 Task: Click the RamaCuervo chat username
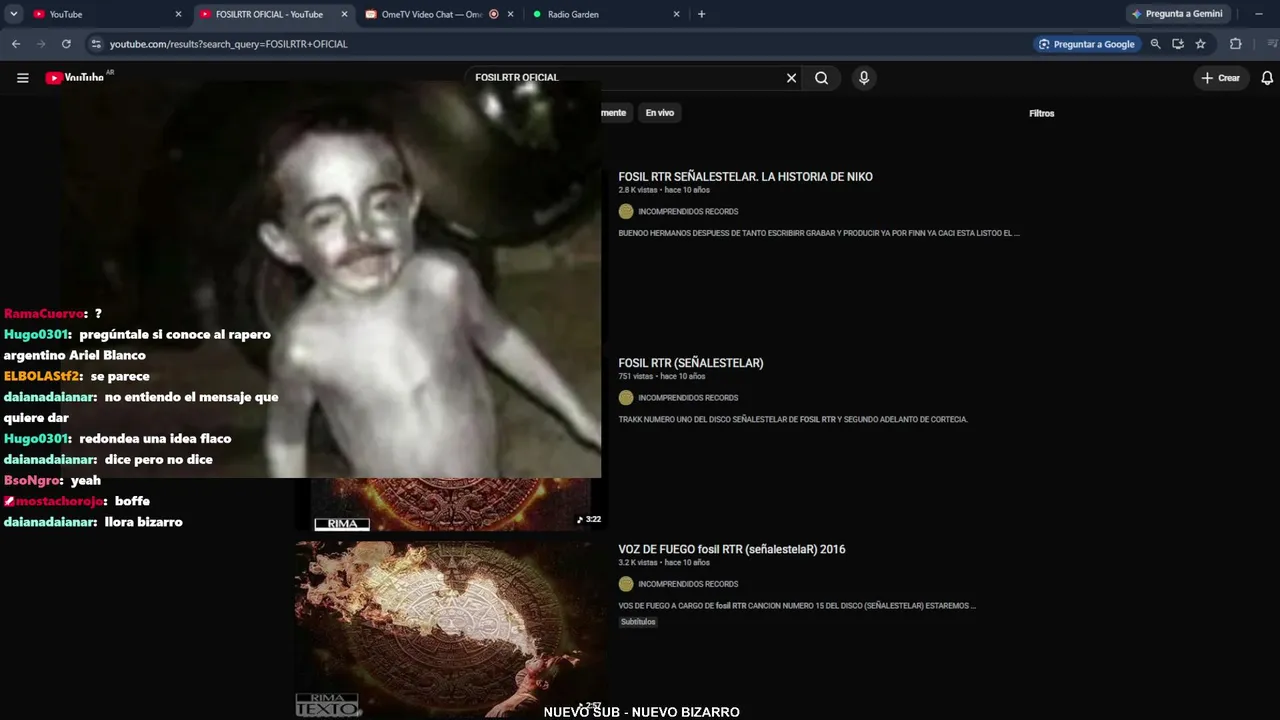tap(44, 314)
